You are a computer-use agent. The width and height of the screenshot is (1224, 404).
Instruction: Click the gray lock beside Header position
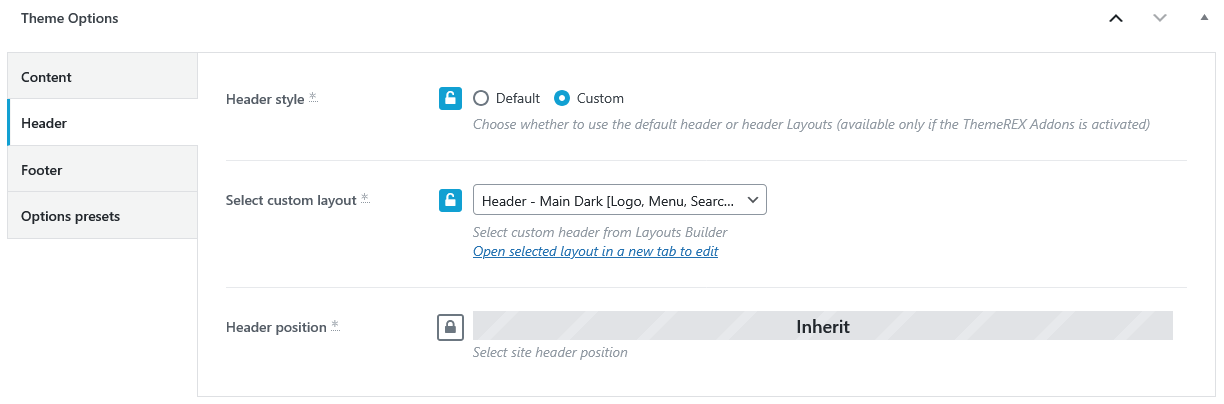pyautogui.click(x=450, y=327)
